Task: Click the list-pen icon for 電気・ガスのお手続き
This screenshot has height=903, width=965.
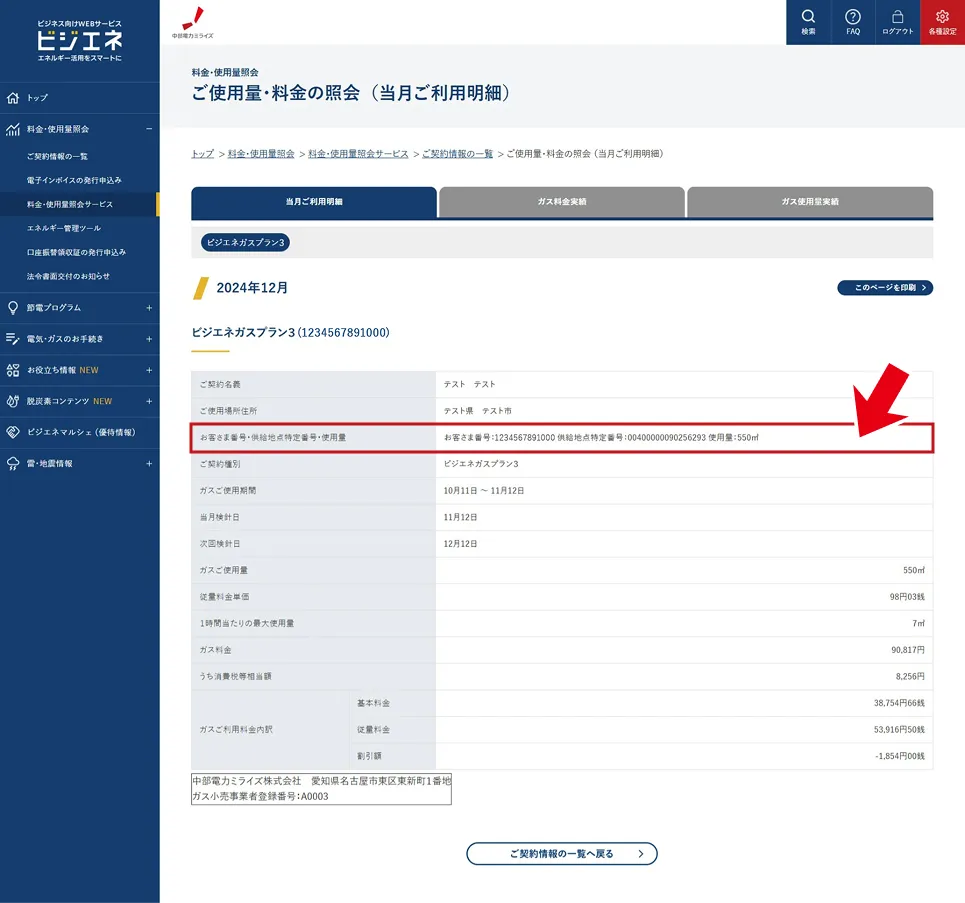Action: pyautogui.click(x=13, y=339)
